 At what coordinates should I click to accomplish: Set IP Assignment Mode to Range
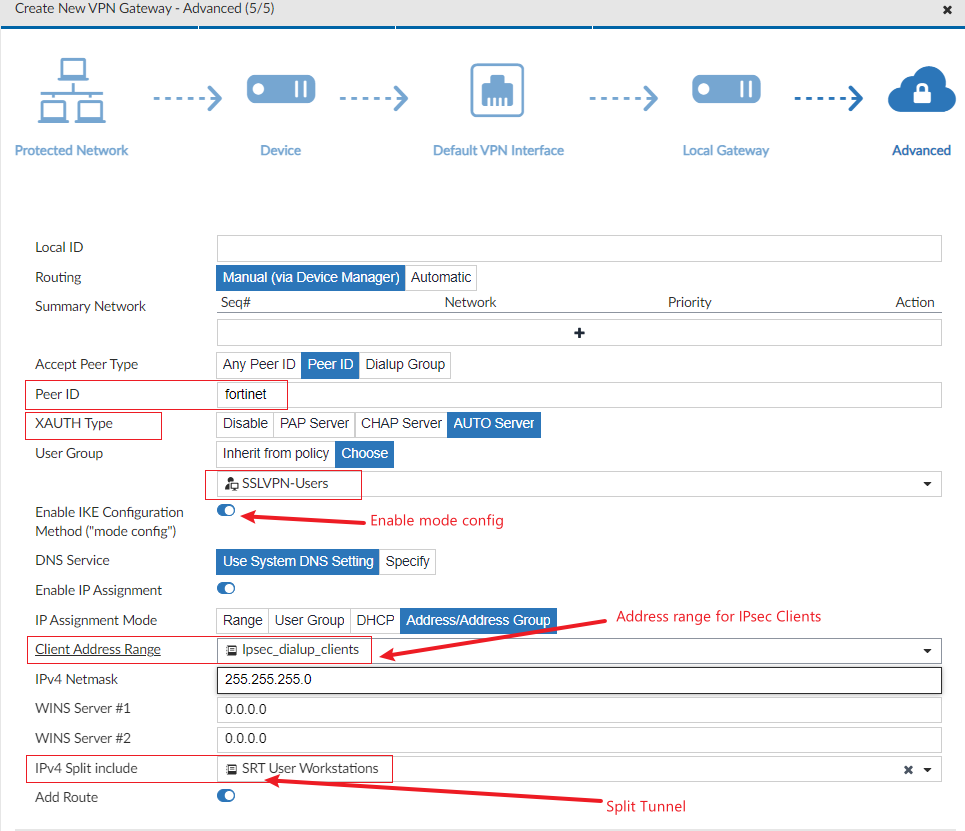pyautogui.click(x=242, y=620)
